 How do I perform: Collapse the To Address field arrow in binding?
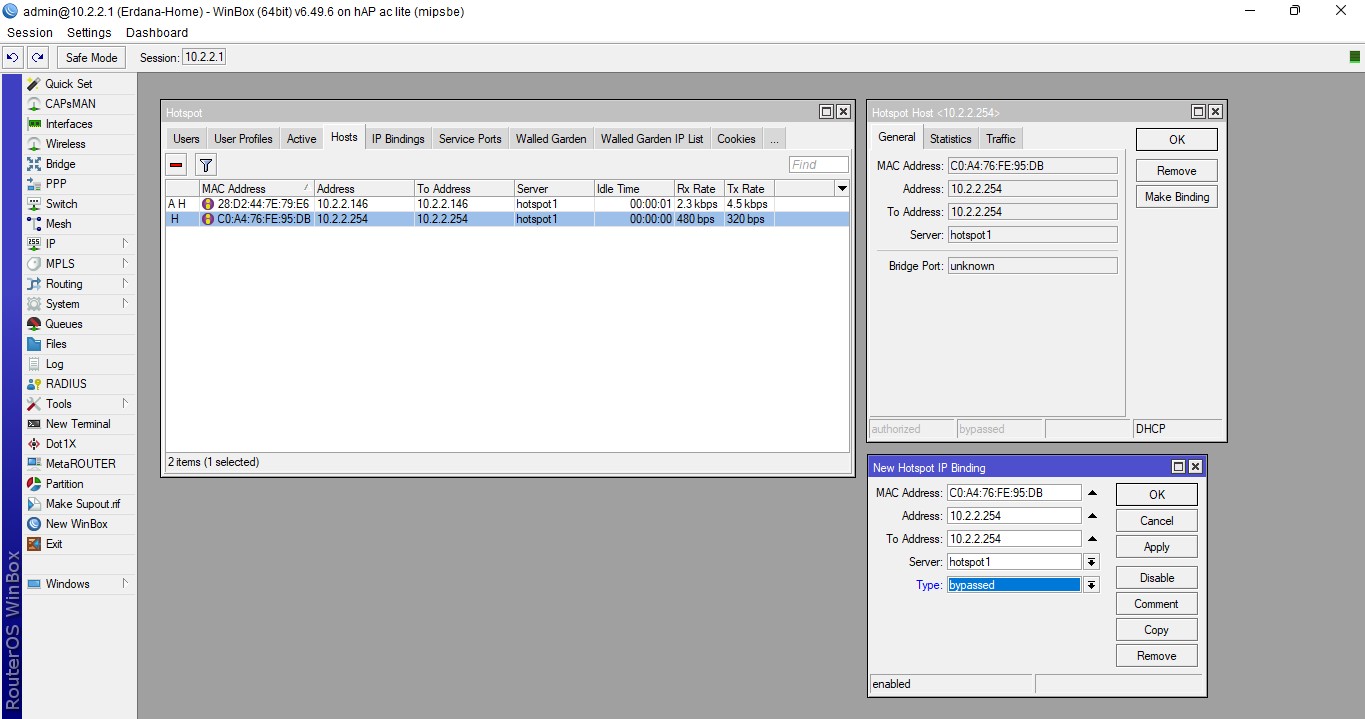[x=1092, y=539]
